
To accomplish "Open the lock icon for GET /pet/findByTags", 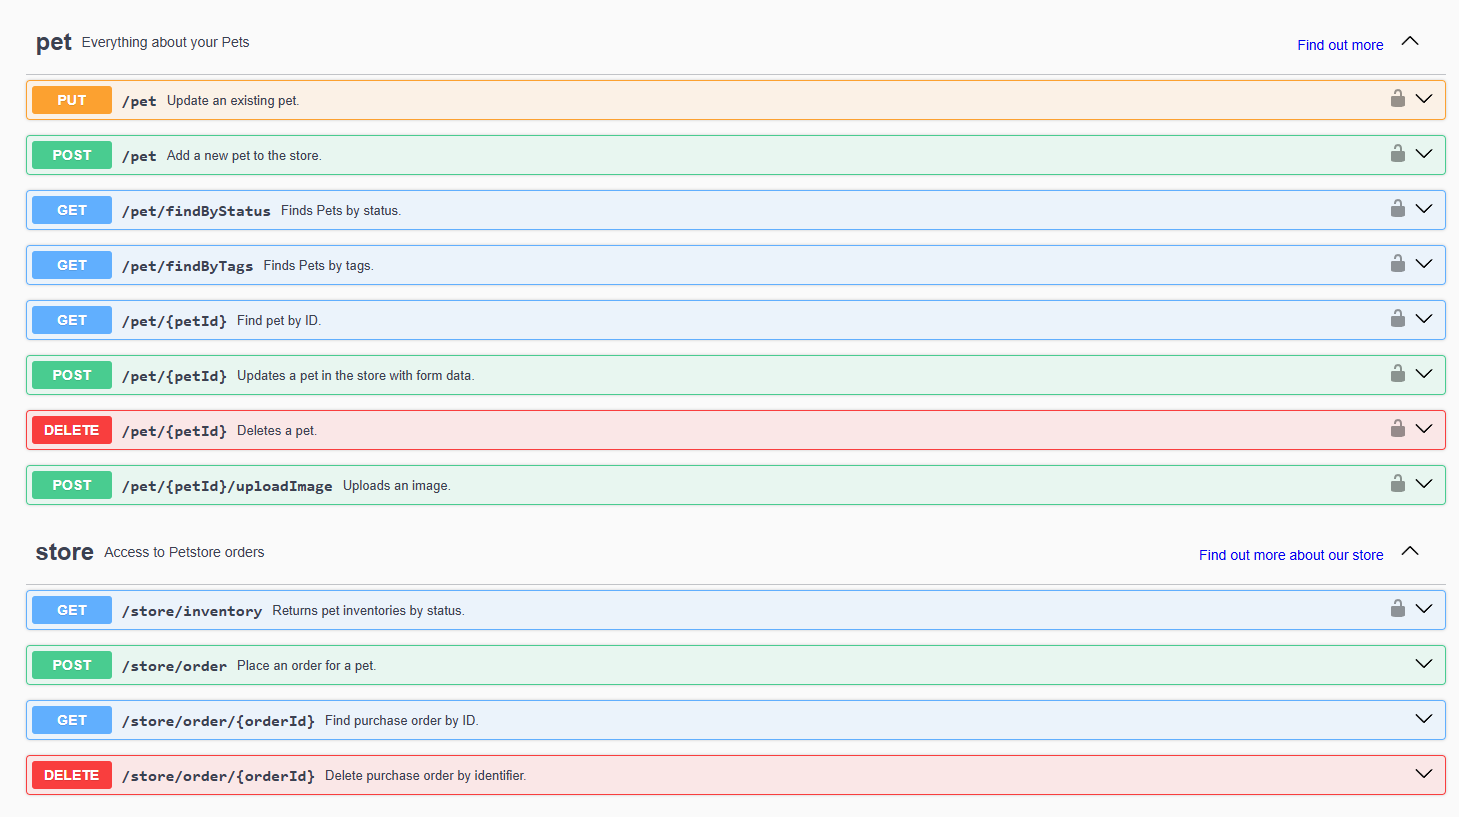I will 1397,263.
